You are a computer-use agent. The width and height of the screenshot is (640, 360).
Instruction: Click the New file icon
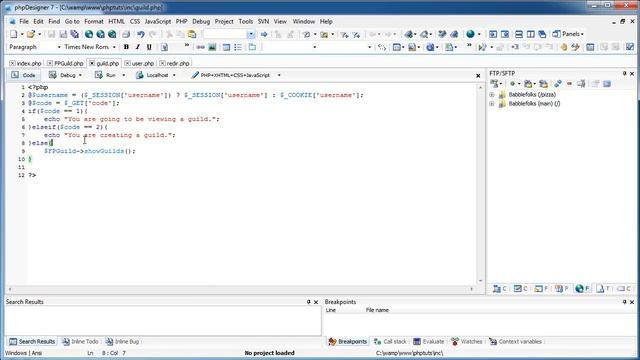coord(13,34)
